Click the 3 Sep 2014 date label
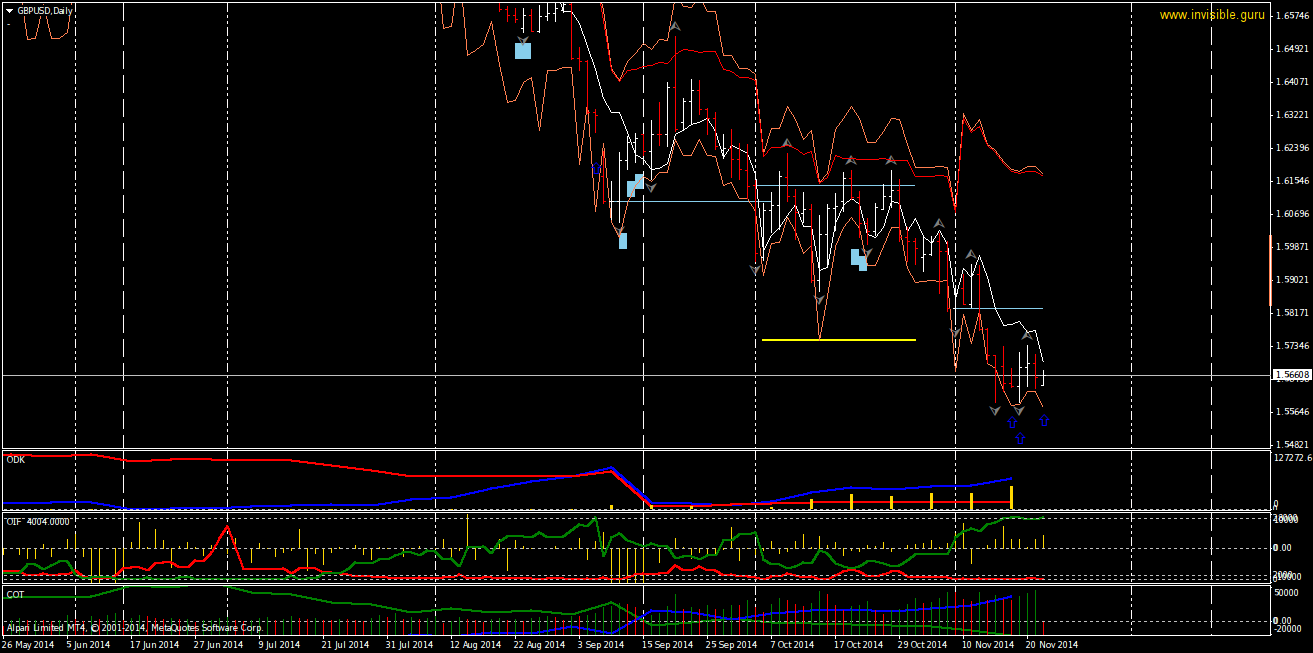The height and width of the screenshot is (653, 1313). pos(601,646)
